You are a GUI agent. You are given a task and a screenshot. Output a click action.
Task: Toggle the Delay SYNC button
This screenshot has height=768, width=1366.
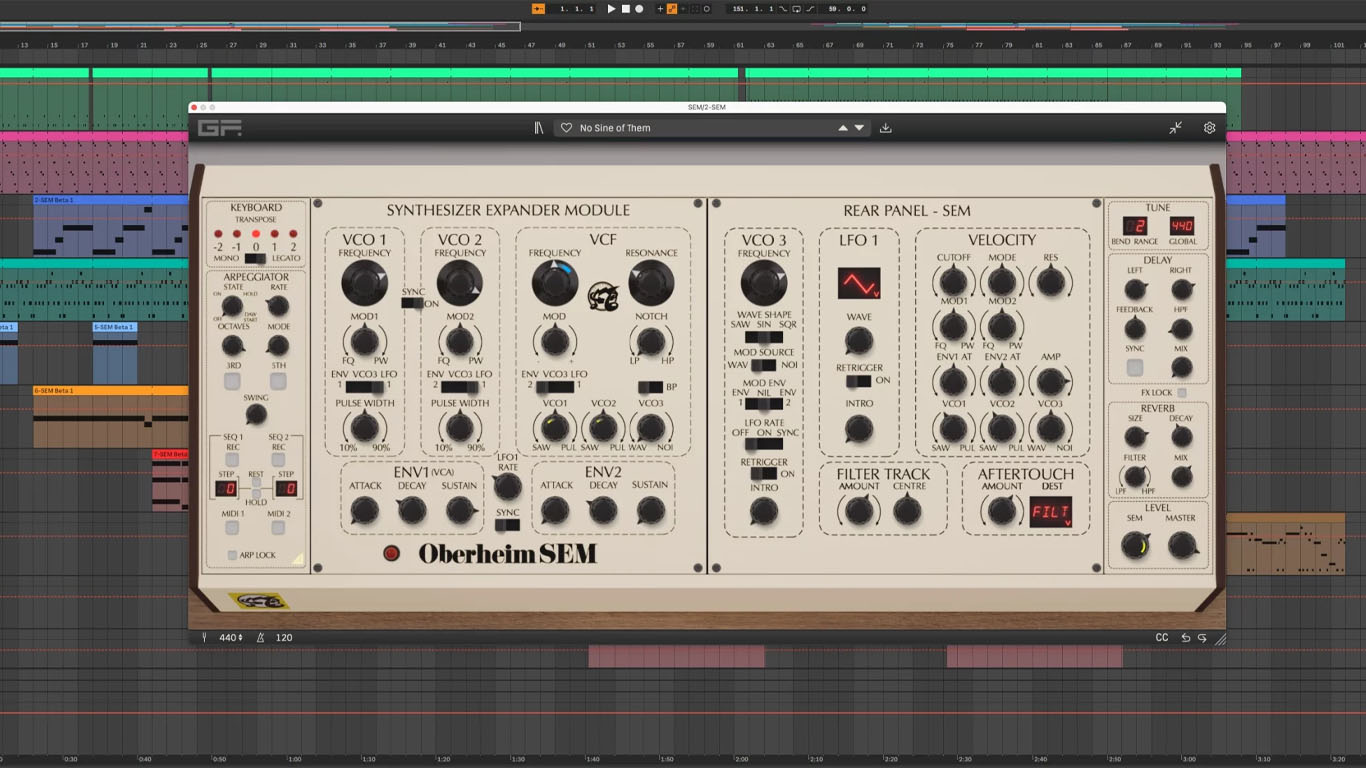pyautogui.click(x=1135, y=368)
